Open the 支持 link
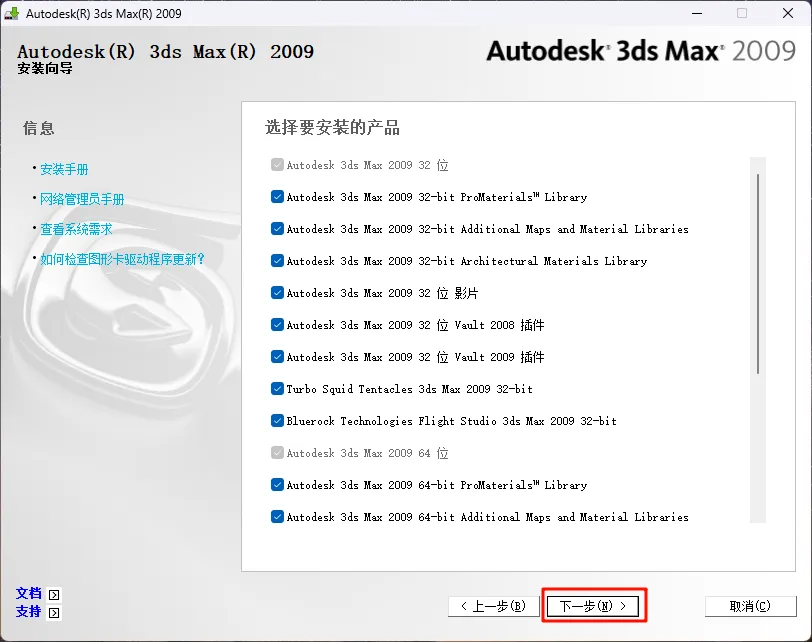812x642 pixels. (28, 611)
